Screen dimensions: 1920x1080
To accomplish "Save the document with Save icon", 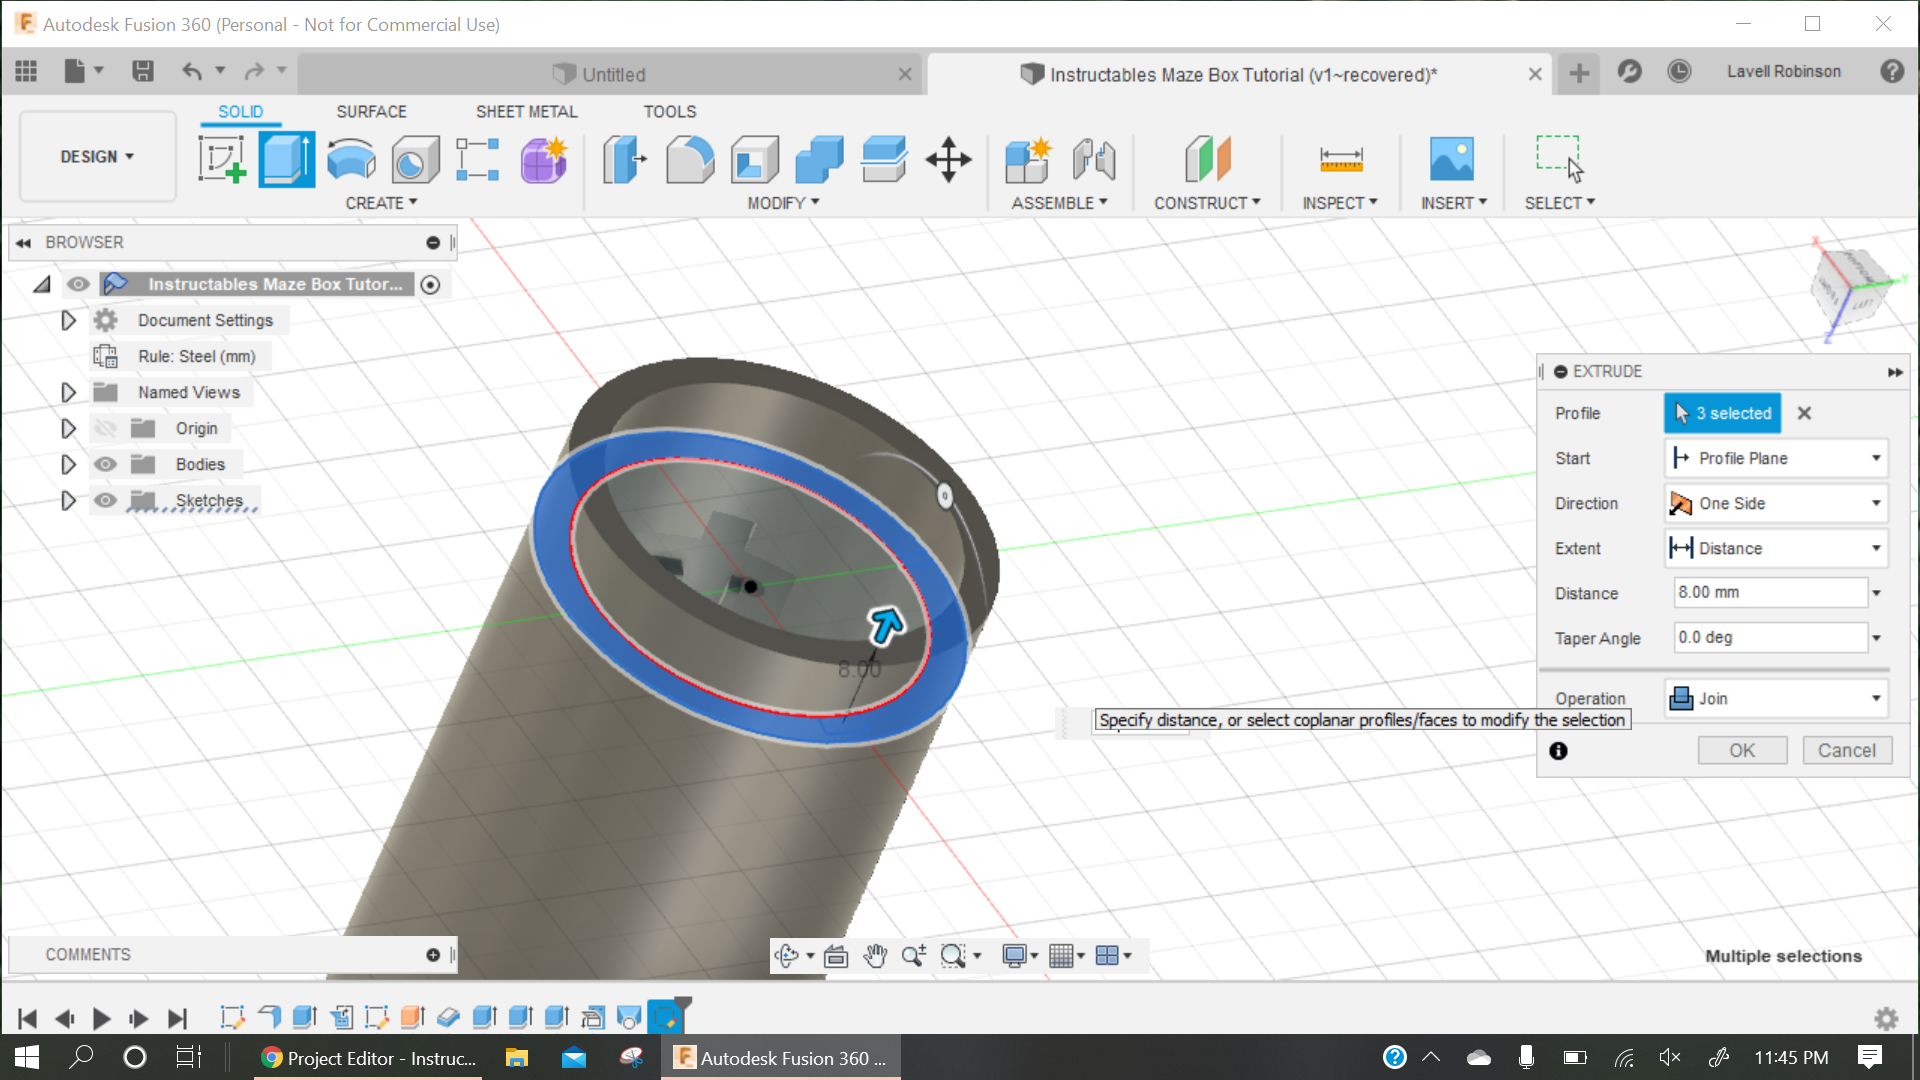I will pyautogui.click(x=143, y=71).
